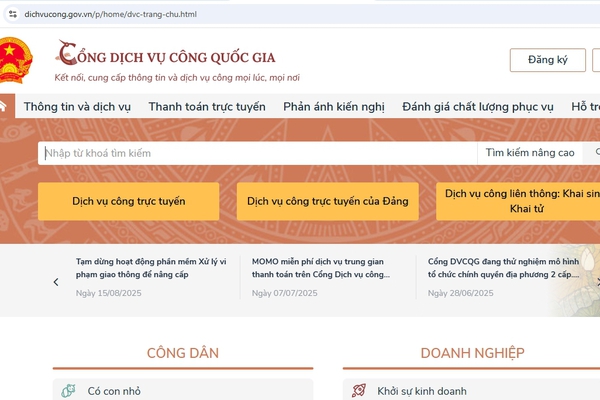Click 'Dịch vụ công trực tuyến' button
This screenshot has width=600, height=400.
[x=128, y=201]
